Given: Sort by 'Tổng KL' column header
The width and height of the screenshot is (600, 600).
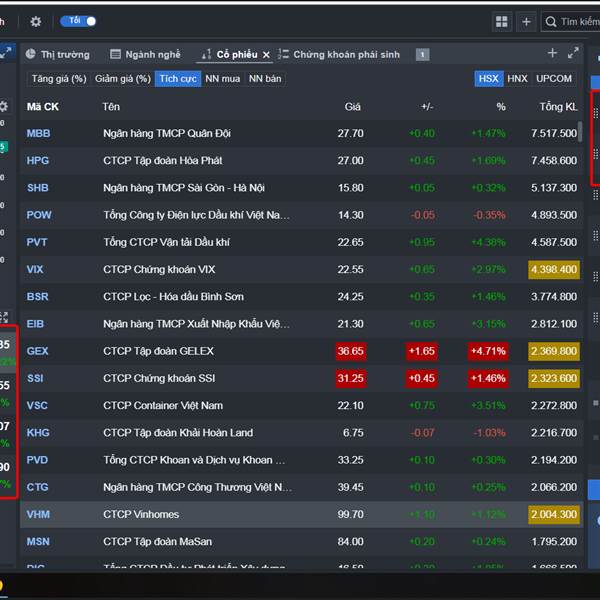Looking at the screenshot, I should (x=557, y=106).
